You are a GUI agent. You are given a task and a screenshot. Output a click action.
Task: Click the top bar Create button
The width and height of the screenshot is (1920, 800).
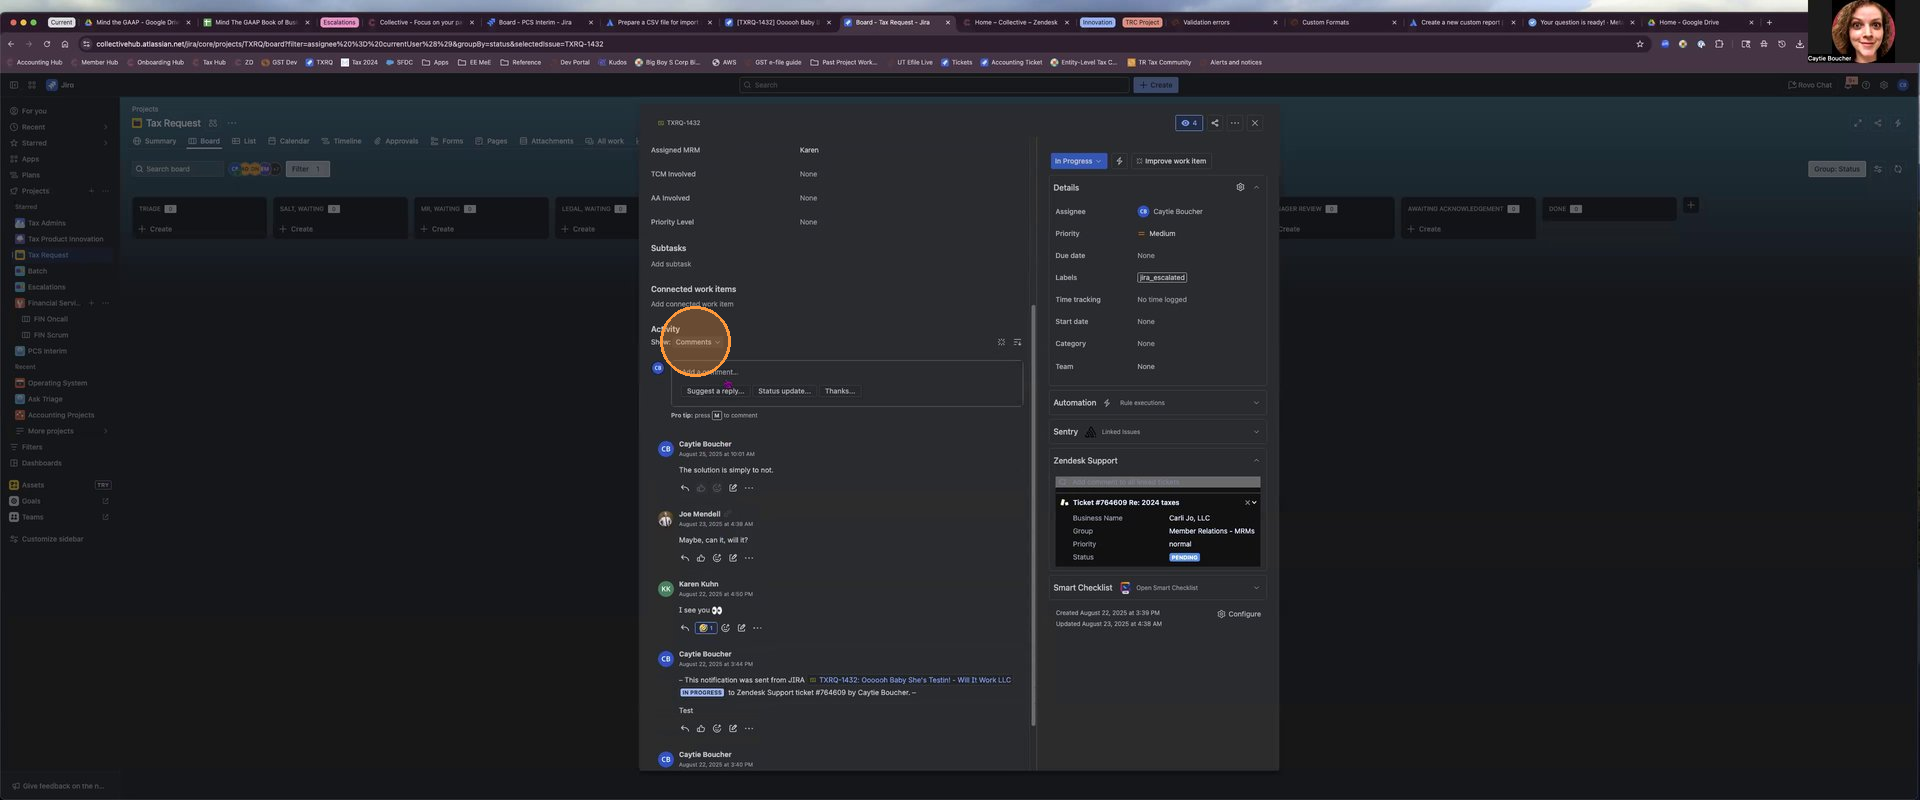point(1156,85)
